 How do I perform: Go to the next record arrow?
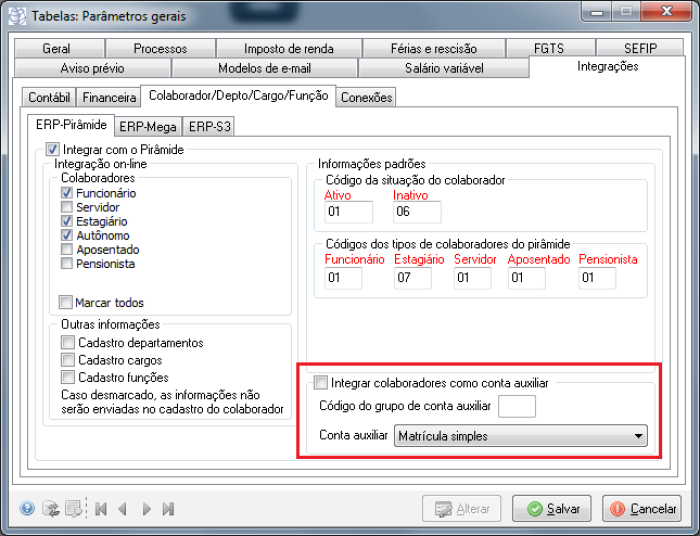coord(147,509)
